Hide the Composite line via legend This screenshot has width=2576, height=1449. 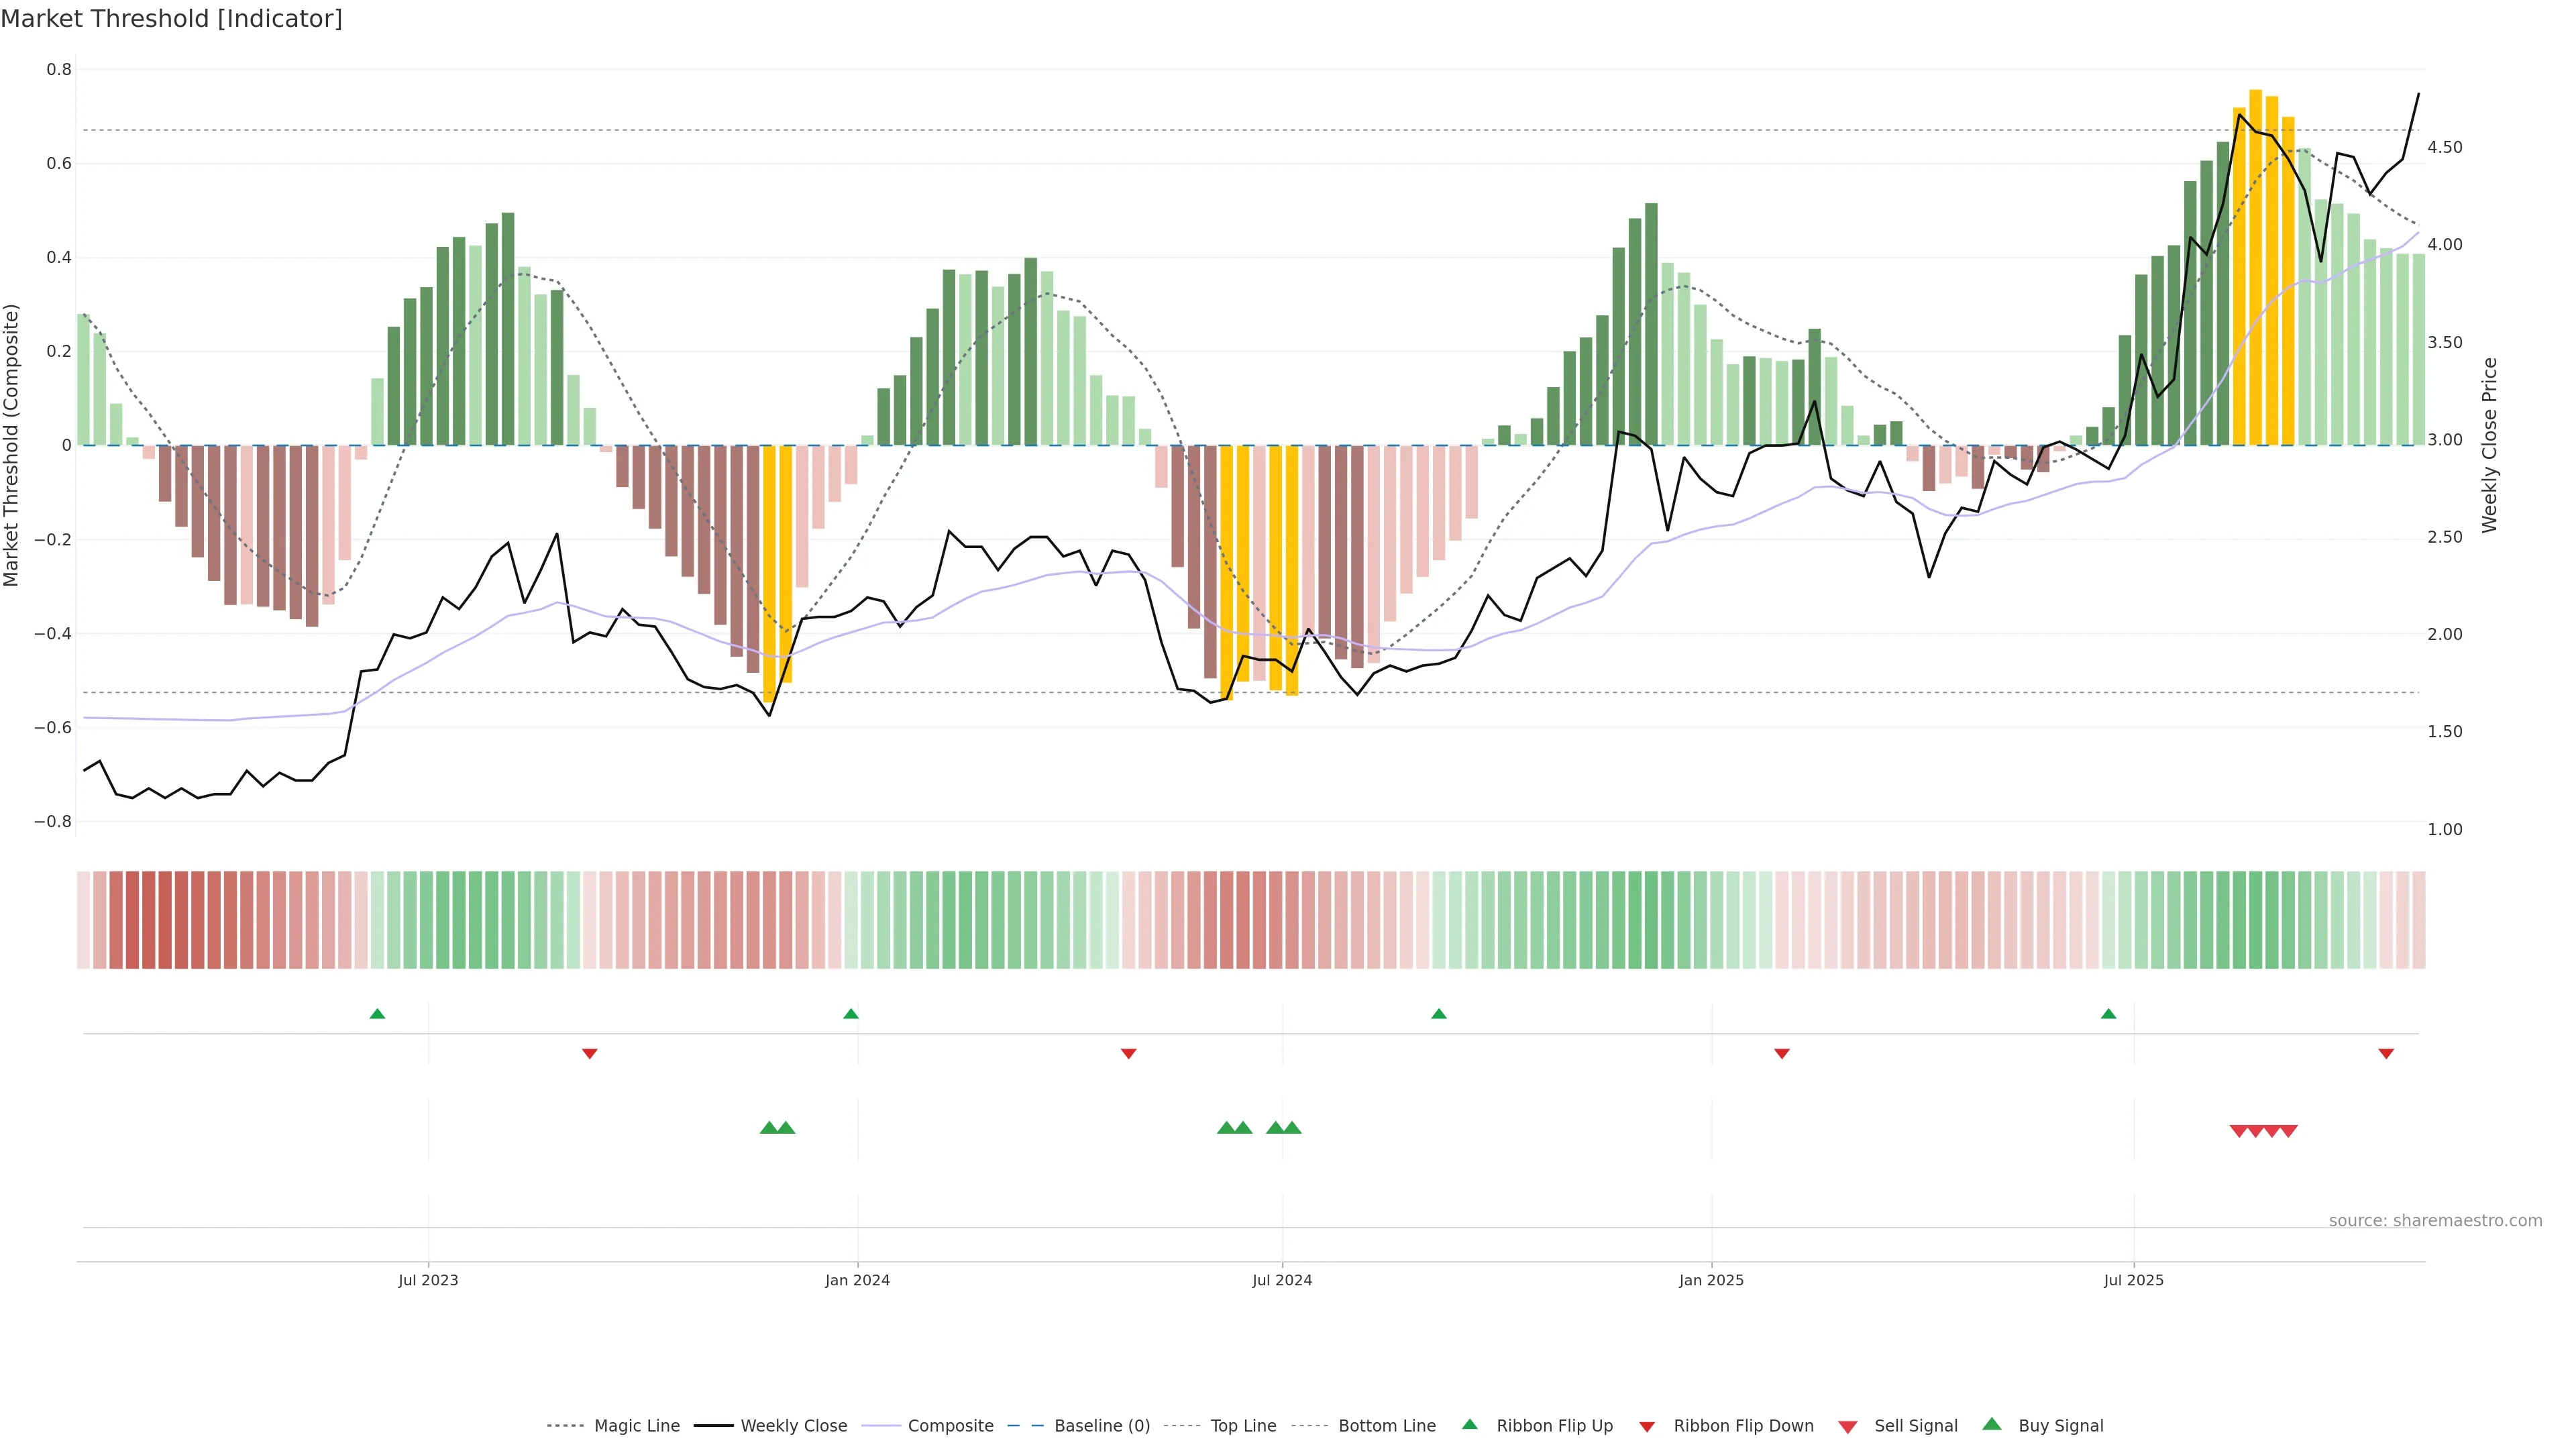[950, 1426]
